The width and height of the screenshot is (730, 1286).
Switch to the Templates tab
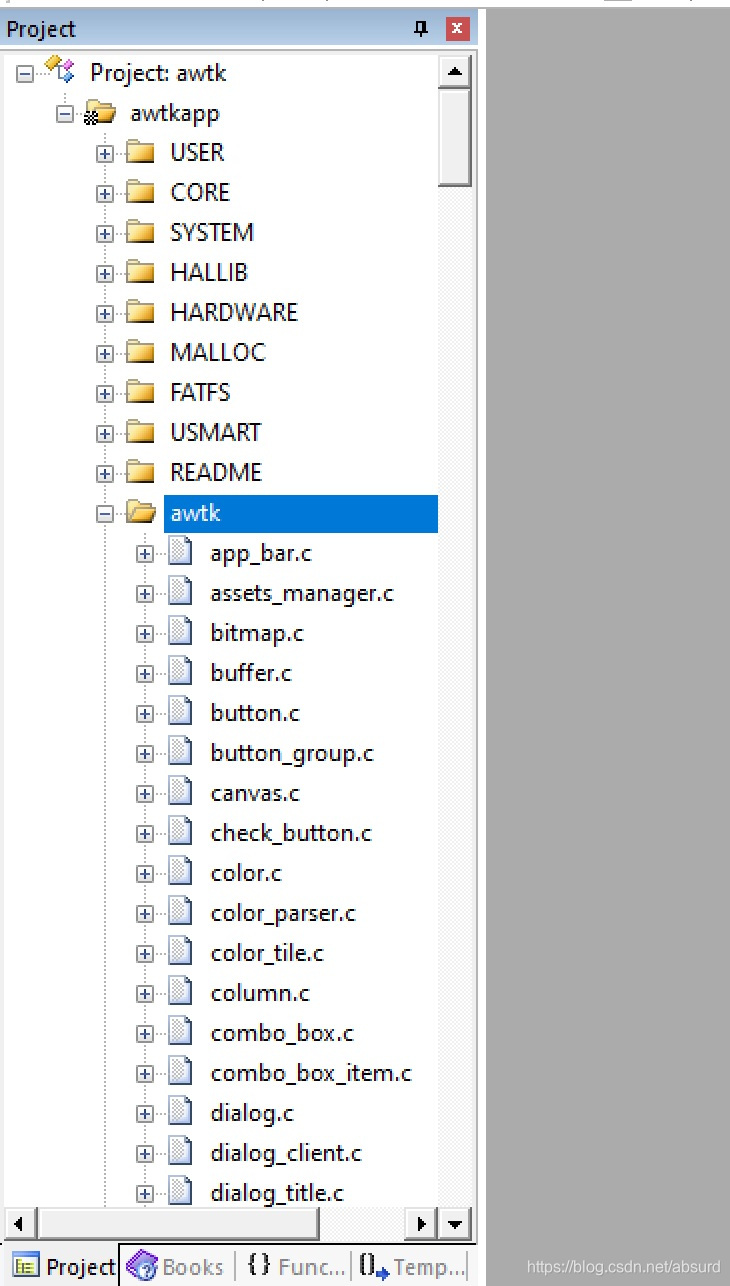click(413, 1266)
